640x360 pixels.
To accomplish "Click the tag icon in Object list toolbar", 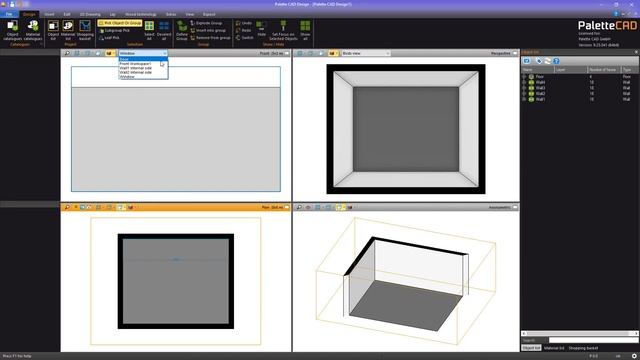I will point(539,61).
